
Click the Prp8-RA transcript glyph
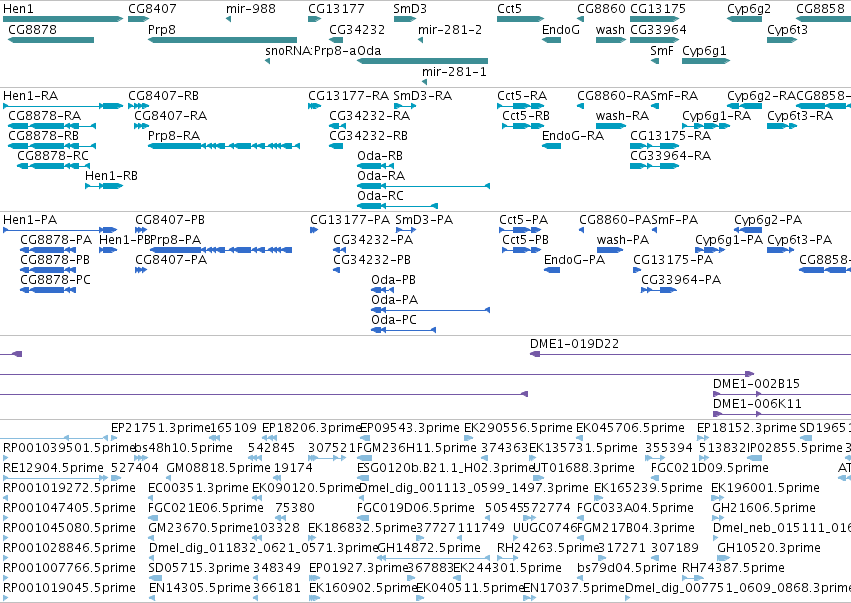(x=224, y=146)
